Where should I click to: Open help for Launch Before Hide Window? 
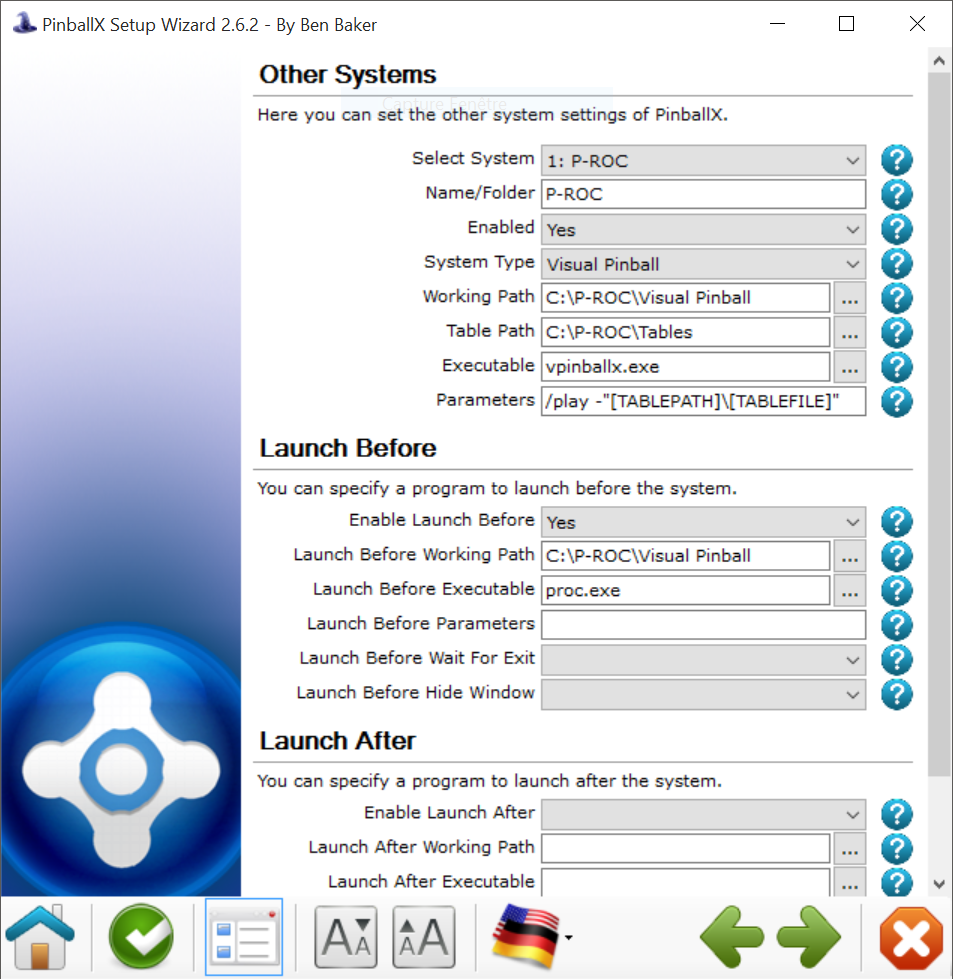(897, 694)
